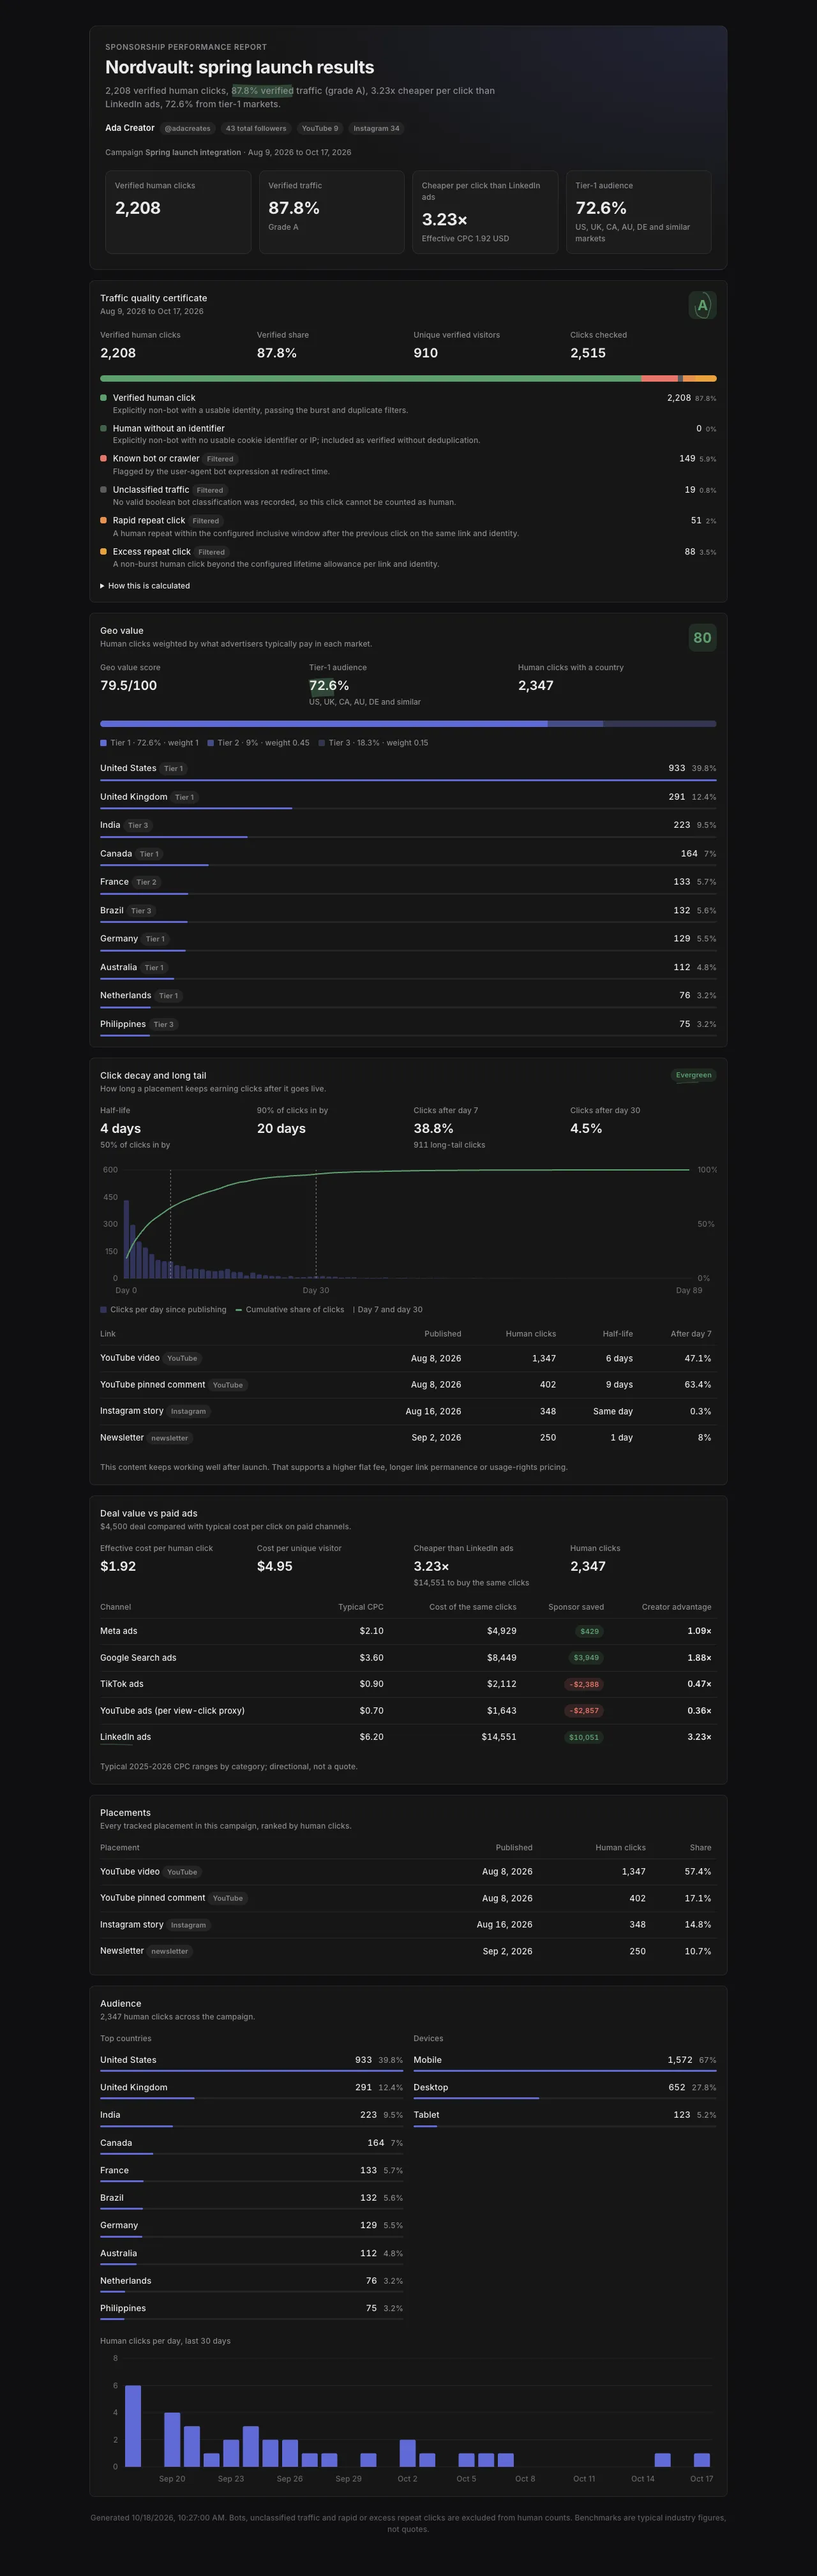The height and width of the screenshot is (2576, 817).
Task: Click the orange swatch beside Rapid repeat click
Action: click(x=103, y=520)
